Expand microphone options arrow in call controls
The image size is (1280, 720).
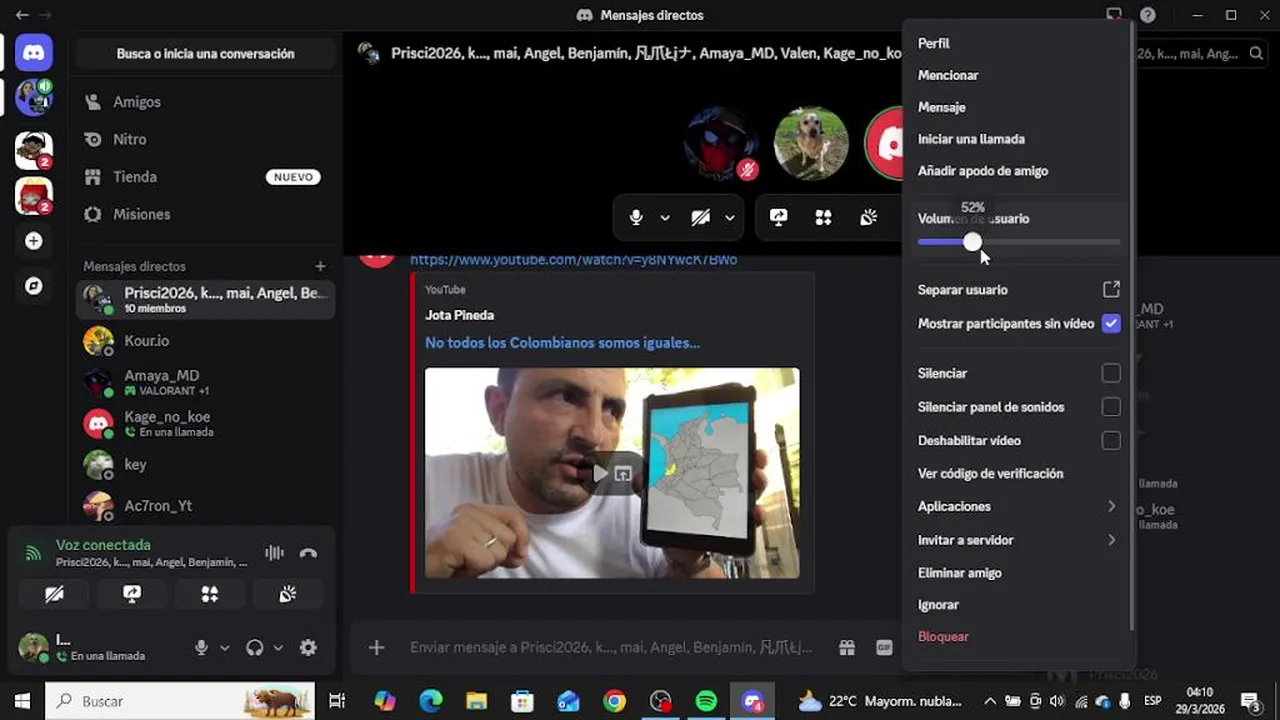coord(664,218)
